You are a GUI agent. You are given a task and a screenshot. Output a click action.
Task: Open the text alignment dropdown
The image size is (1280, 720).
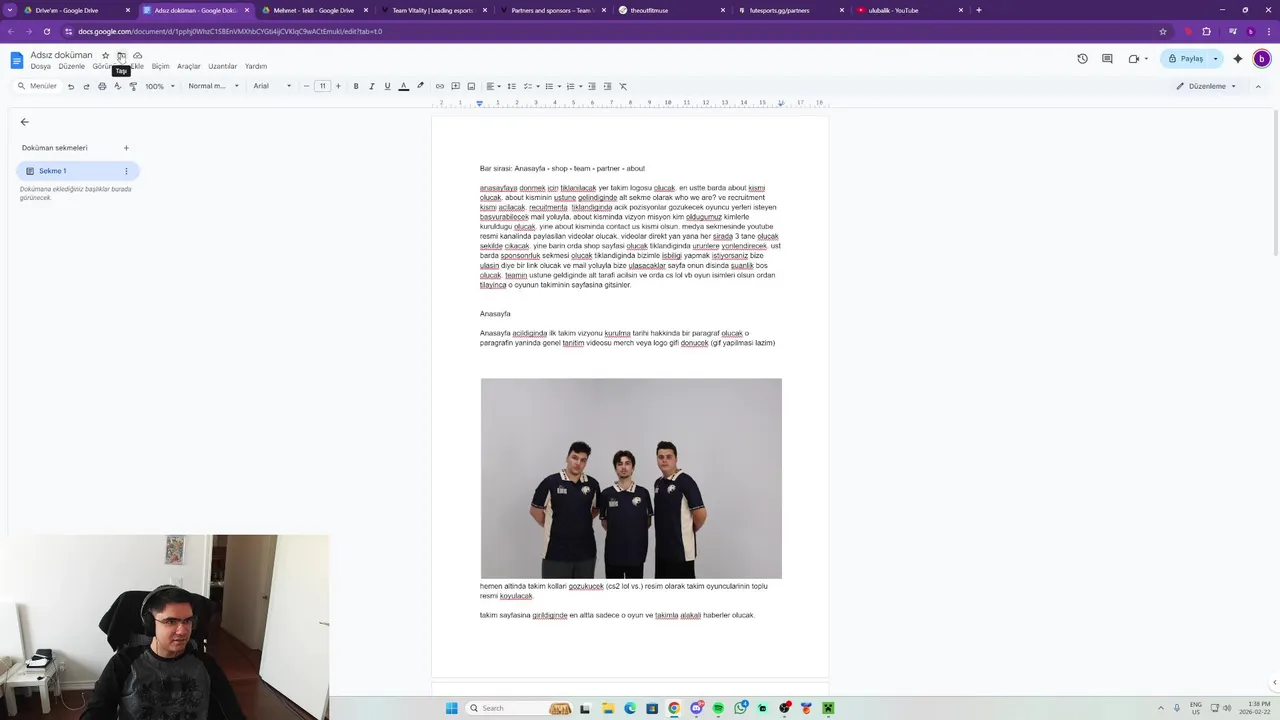coord(493,86)
